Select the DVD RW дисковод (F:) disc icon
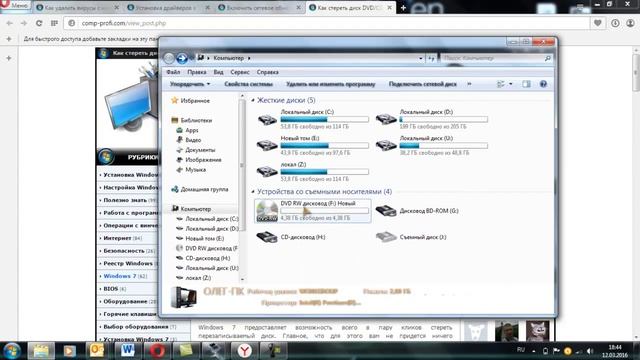Image resolution: width=640 pixels, height=360 pixels. point(267,211)
